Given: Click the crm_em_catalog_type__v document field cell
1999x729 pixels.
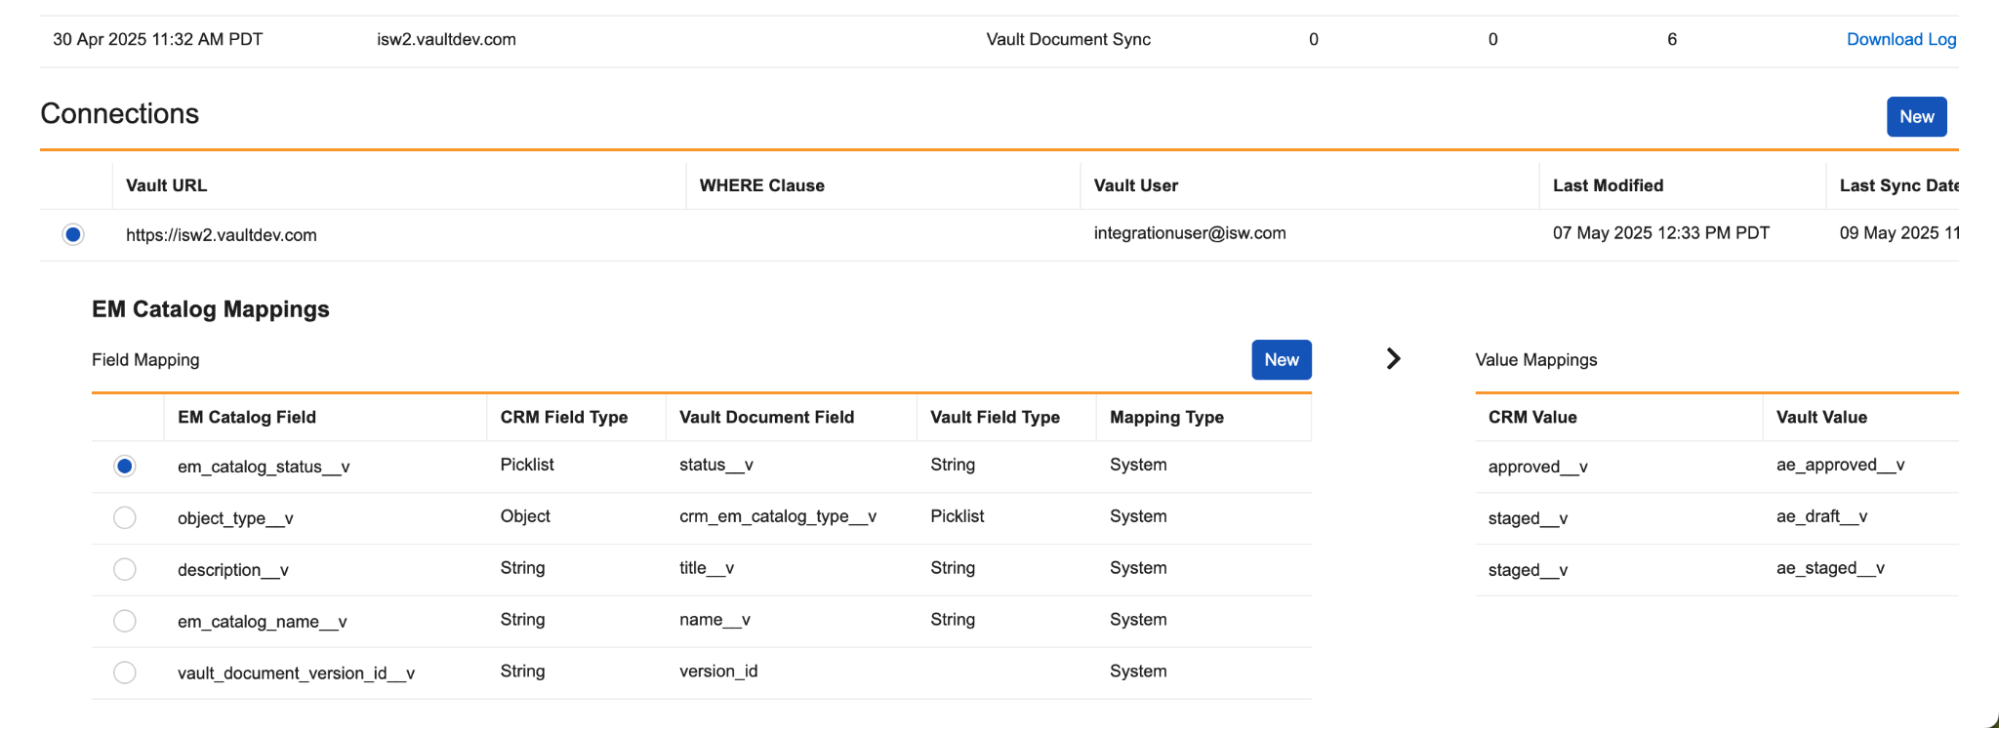Looking at the screenshot, I should click(x=777, y=517).
